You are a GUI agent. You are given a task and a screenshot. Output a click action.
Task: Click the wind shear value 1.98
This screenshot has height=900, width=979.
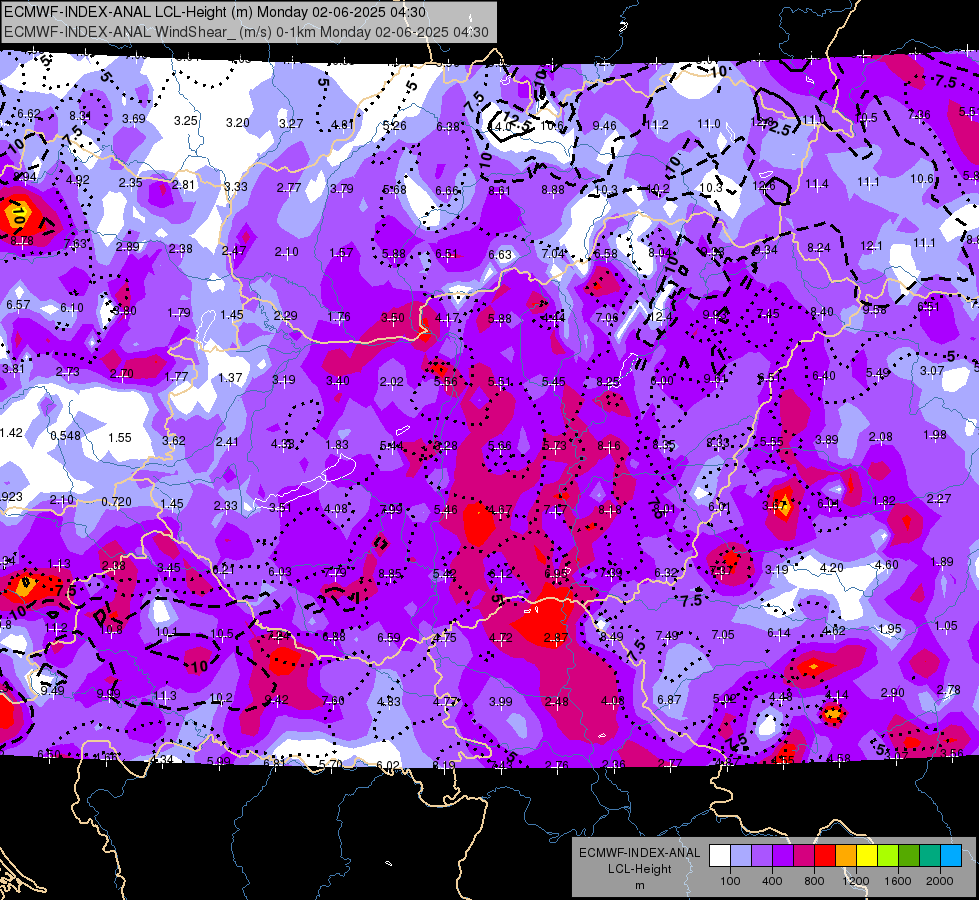coord(935,434)
